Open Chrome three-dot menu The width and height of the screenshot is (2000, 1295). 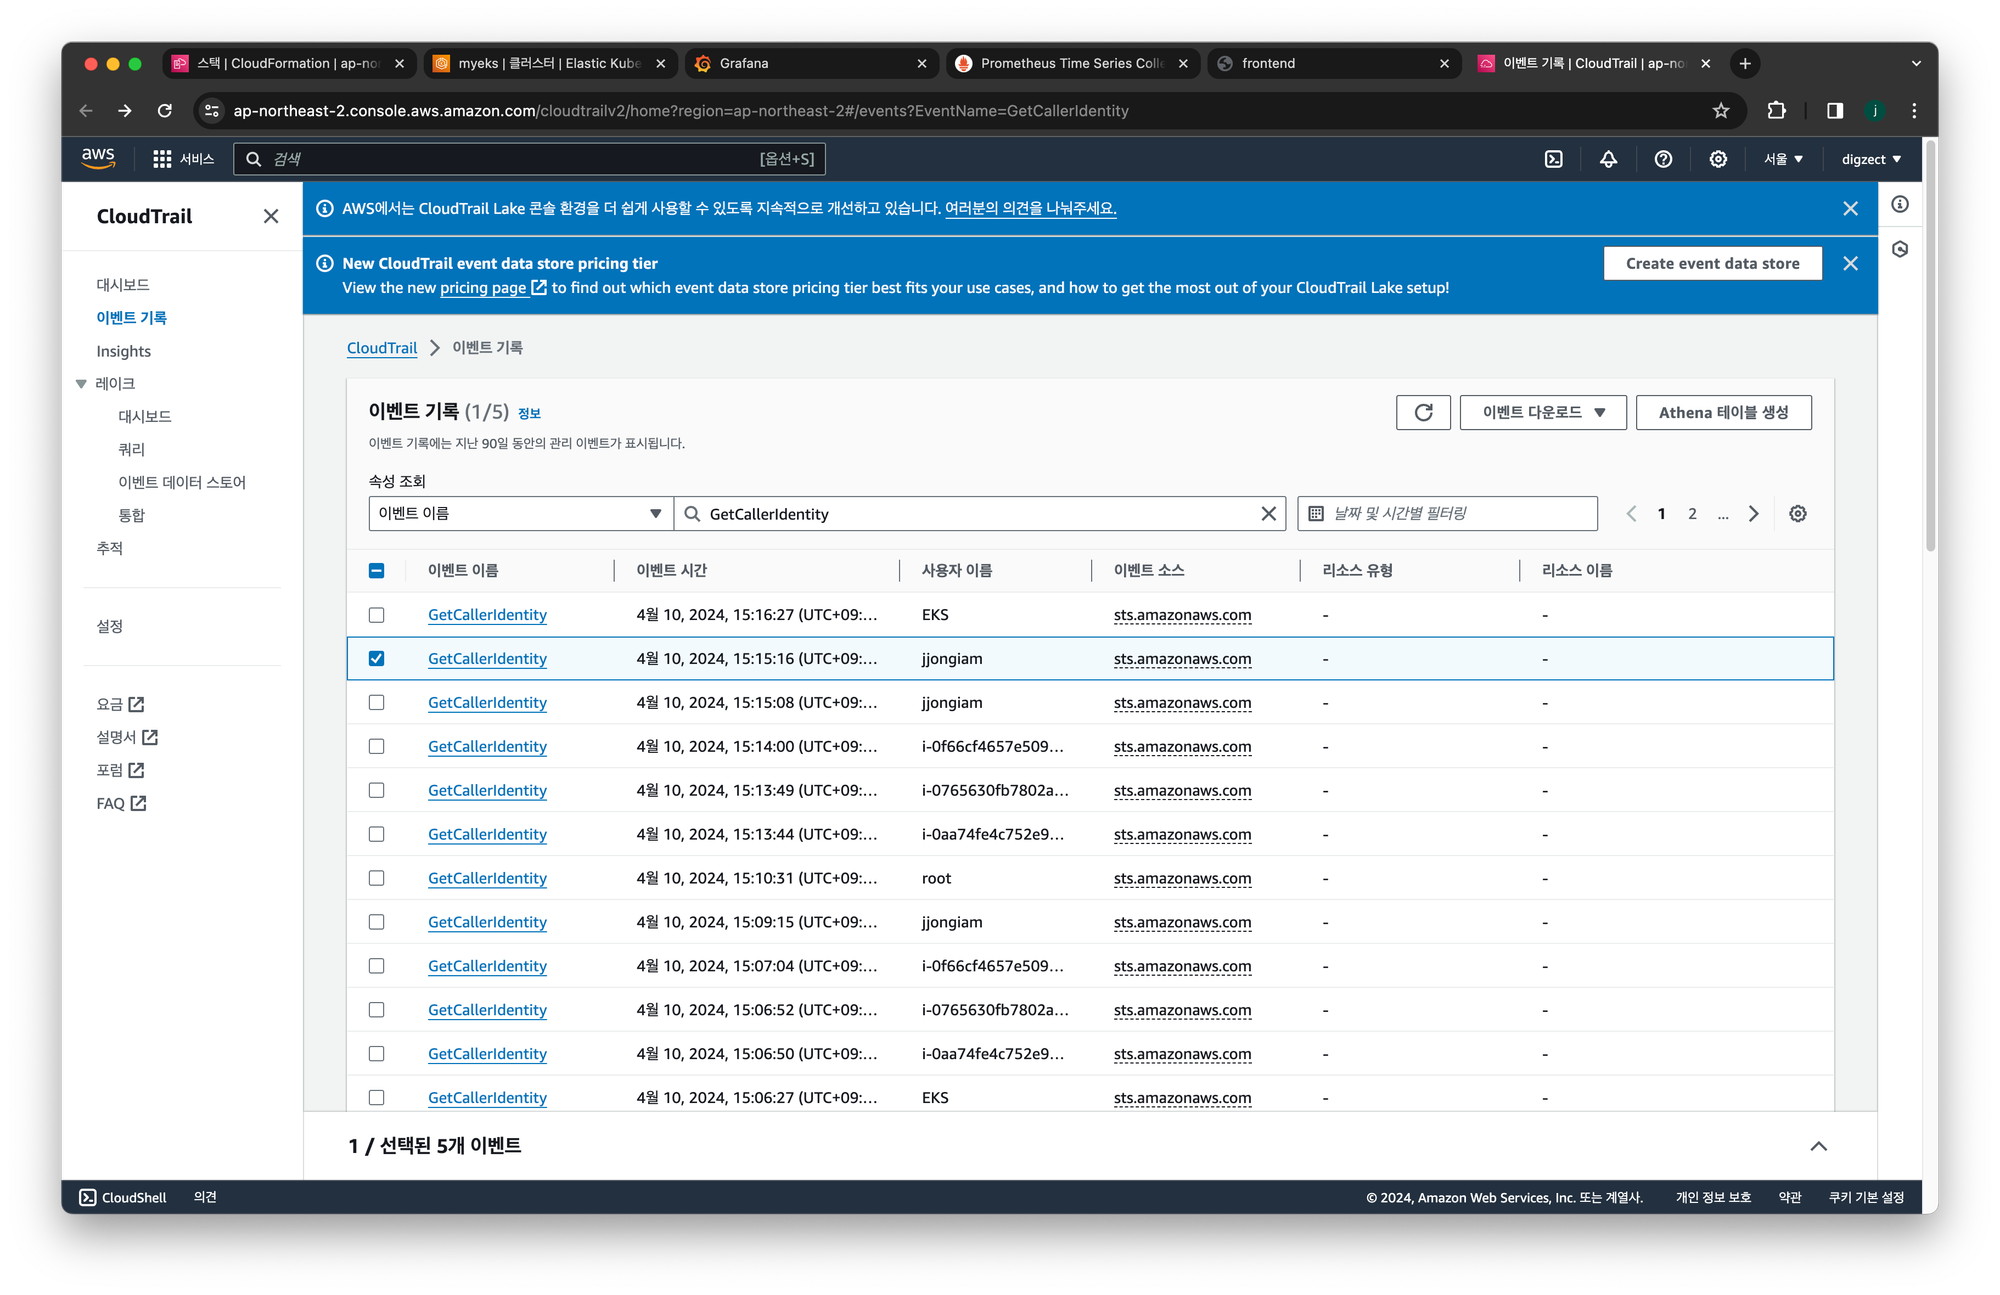[x=1914, y=111]
